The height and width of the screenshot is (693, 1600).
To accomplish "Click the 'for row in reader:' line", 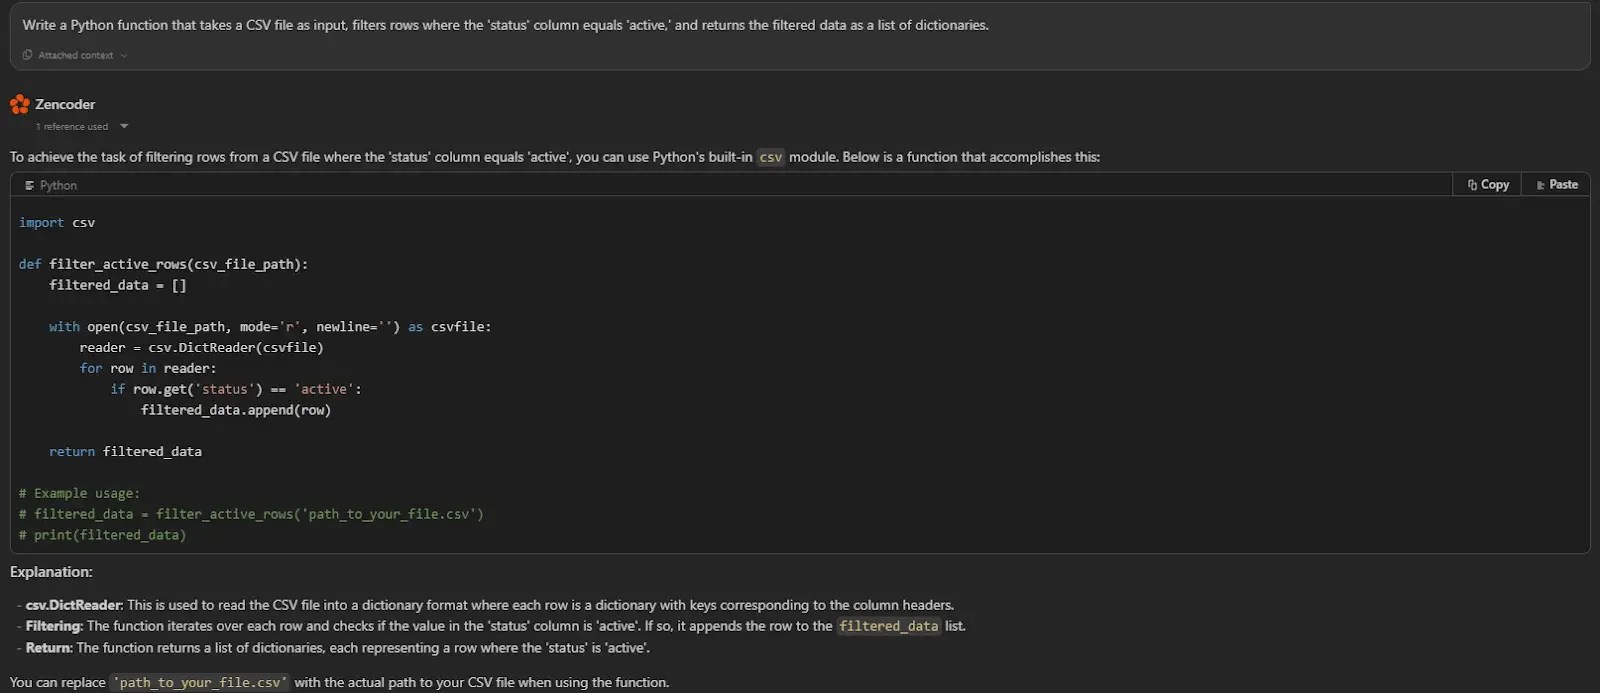I will pos(148,368).
